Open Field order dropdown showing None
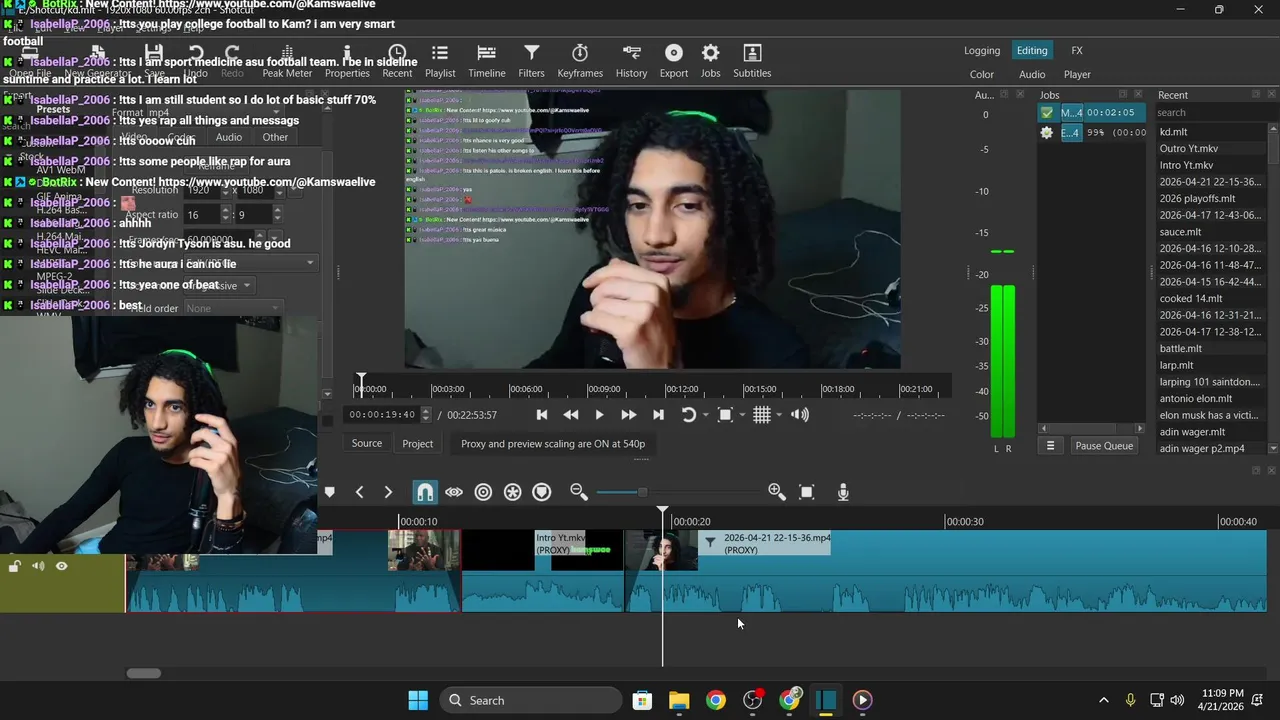Viewport: 1280px width, 720px height. click(x=235, y=308)
